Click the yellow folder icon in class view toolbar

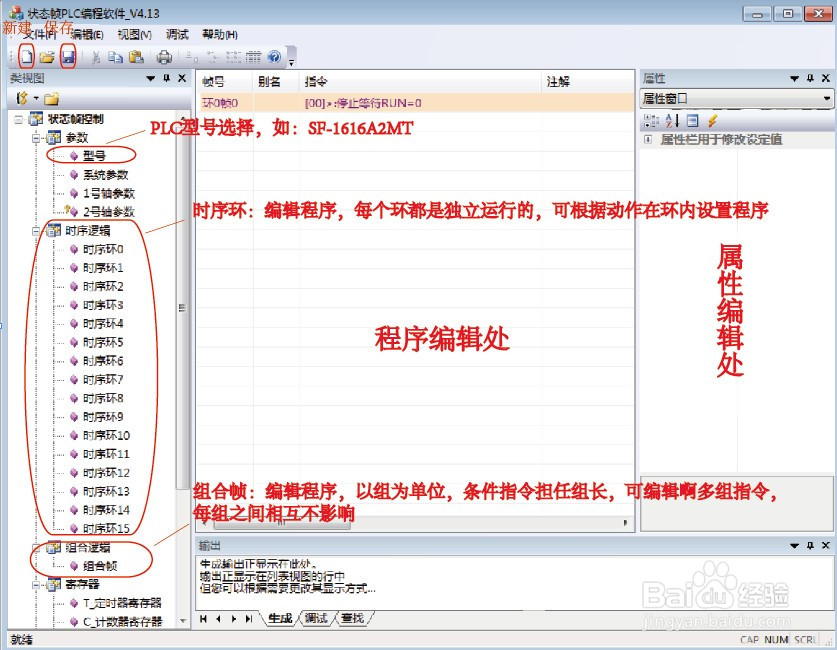pyautogui.click(x=52, y=99)
